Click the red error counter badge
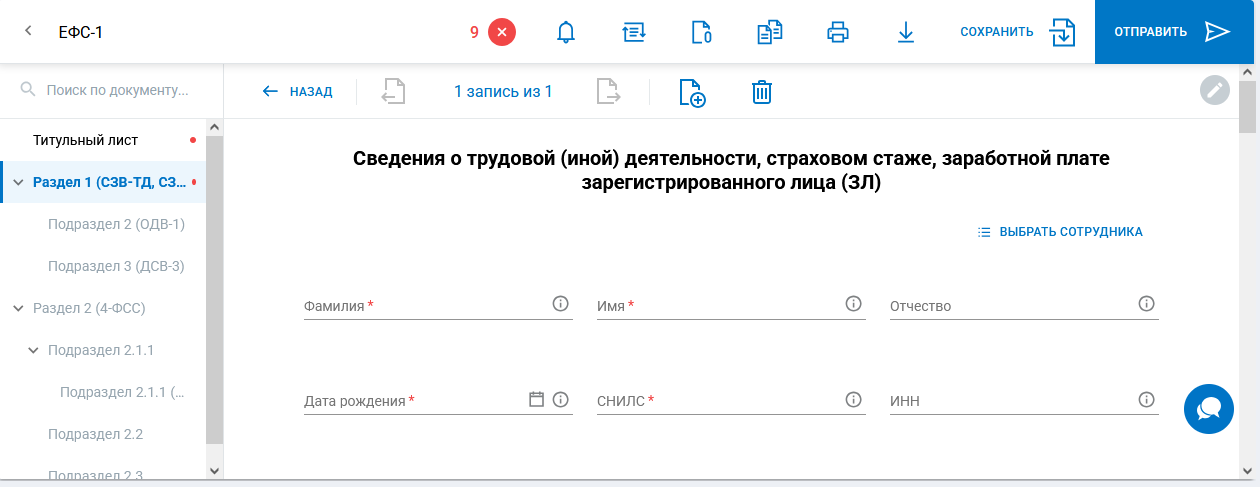1260x487 pixels. point(501,32)
